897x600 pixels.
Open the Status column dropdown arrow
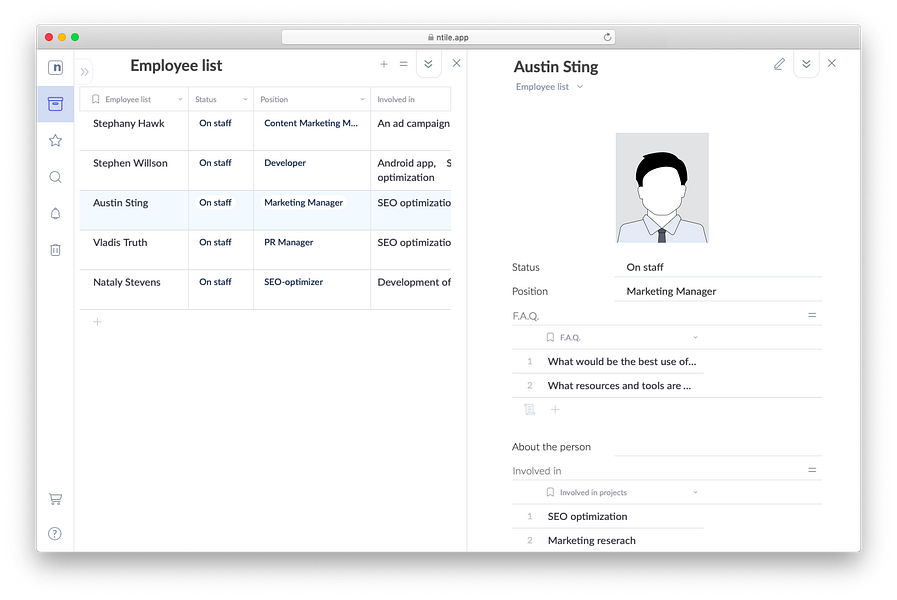coord(245,100)
